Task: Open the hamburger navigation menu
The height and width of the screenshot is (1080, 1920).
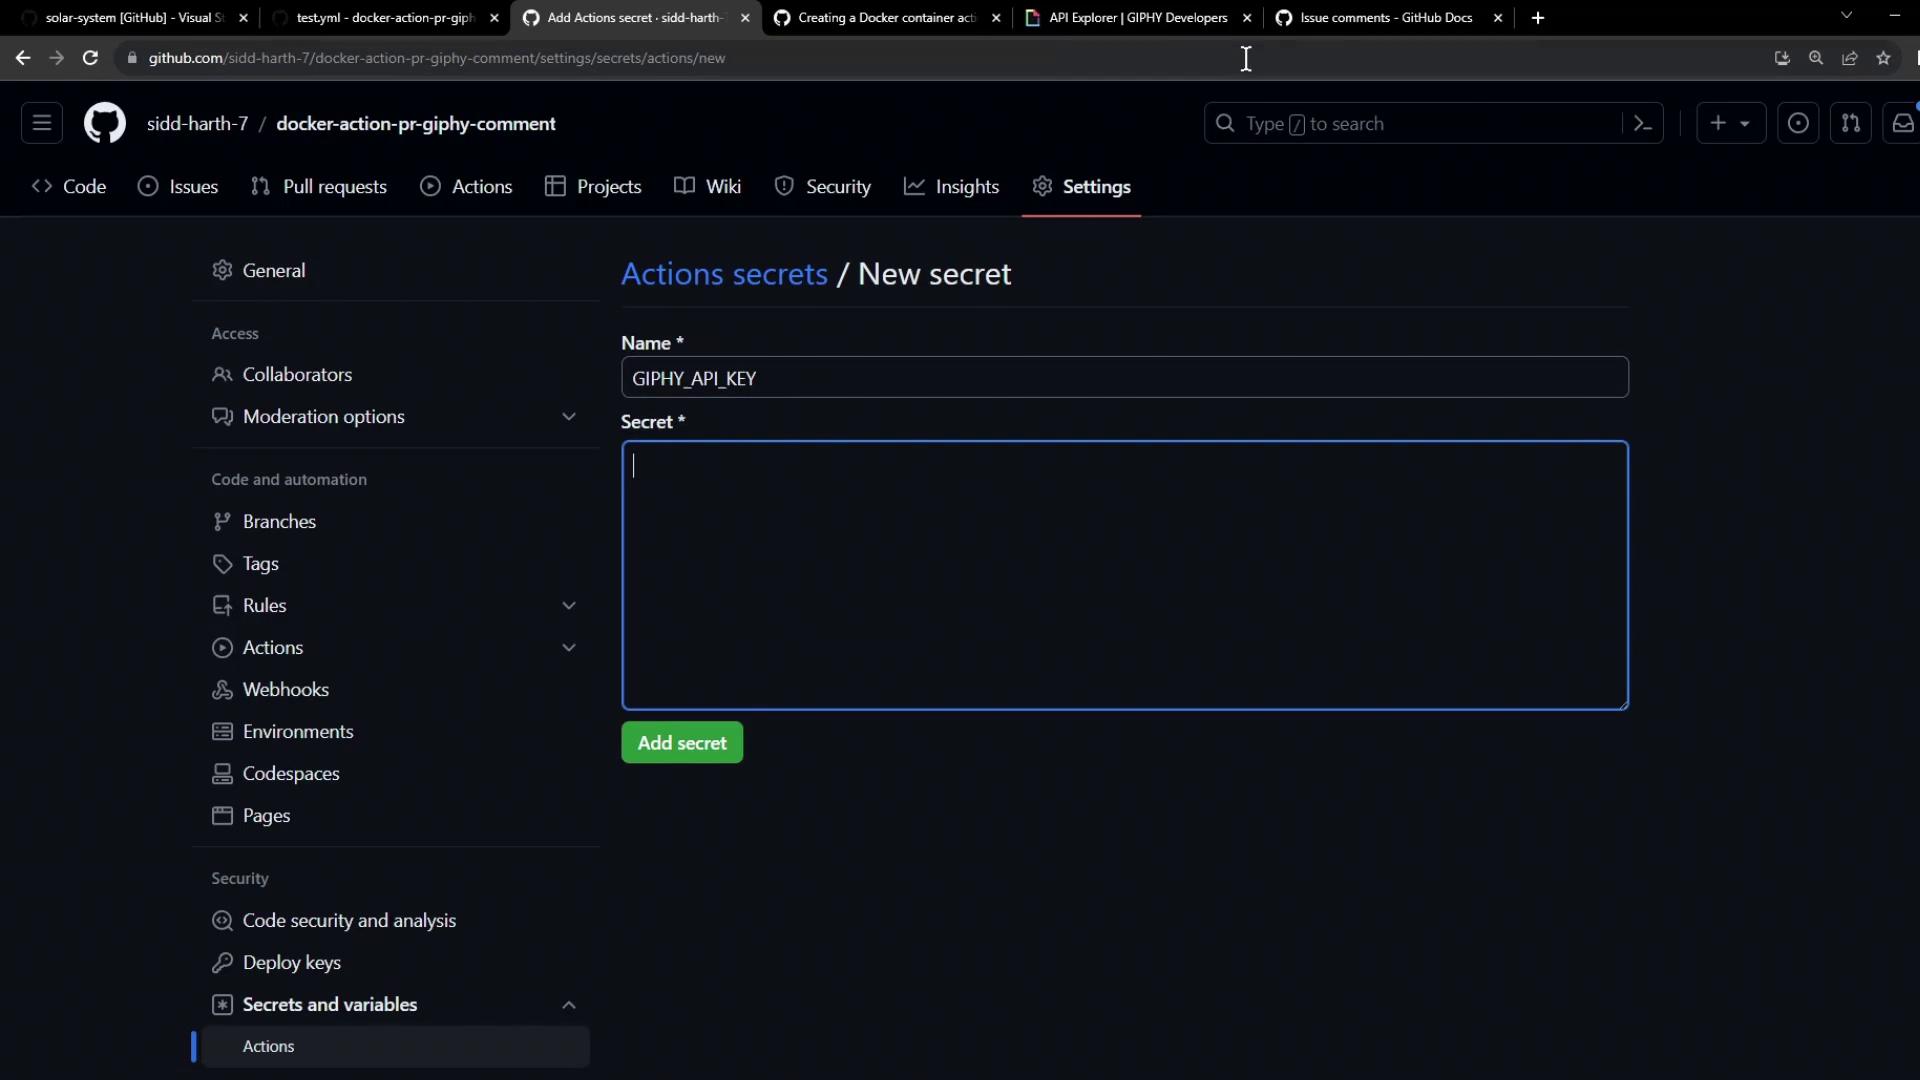Action: (x=42, y=123)
